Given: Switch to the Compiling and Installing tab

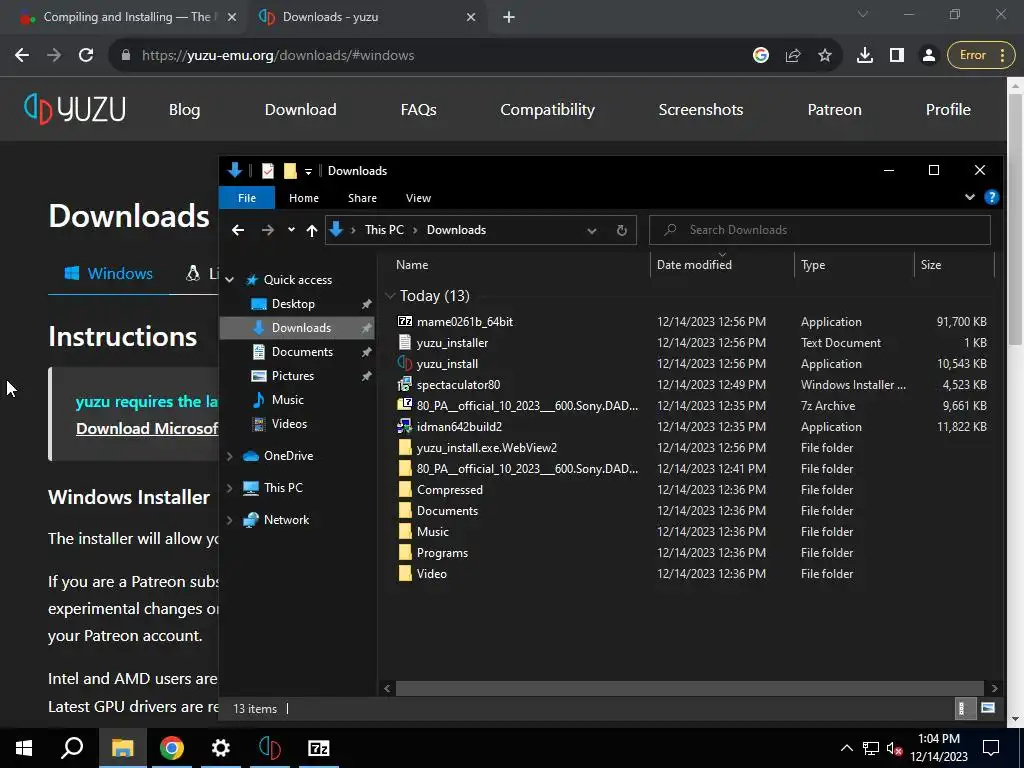Looking at the screenshot, I should pyautogui.click(x=127, y=17).
